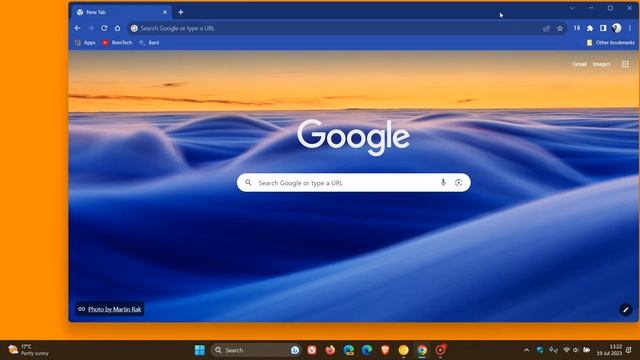Open the BrenTech bookmark
Image resolution: width=640 pixels, height=360 pixels.
[x=118, y=42]
